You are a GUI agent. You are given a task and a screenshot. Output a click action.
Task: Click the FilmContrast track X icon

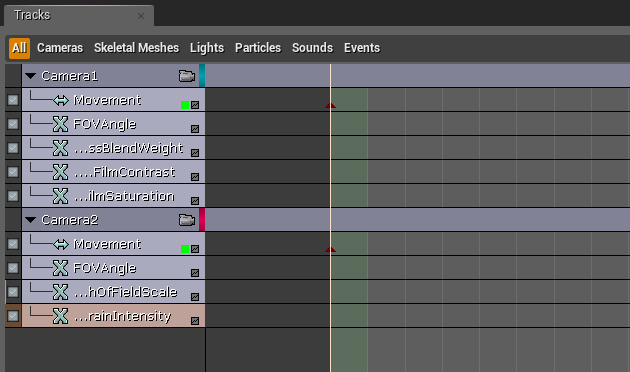point(60,172)
